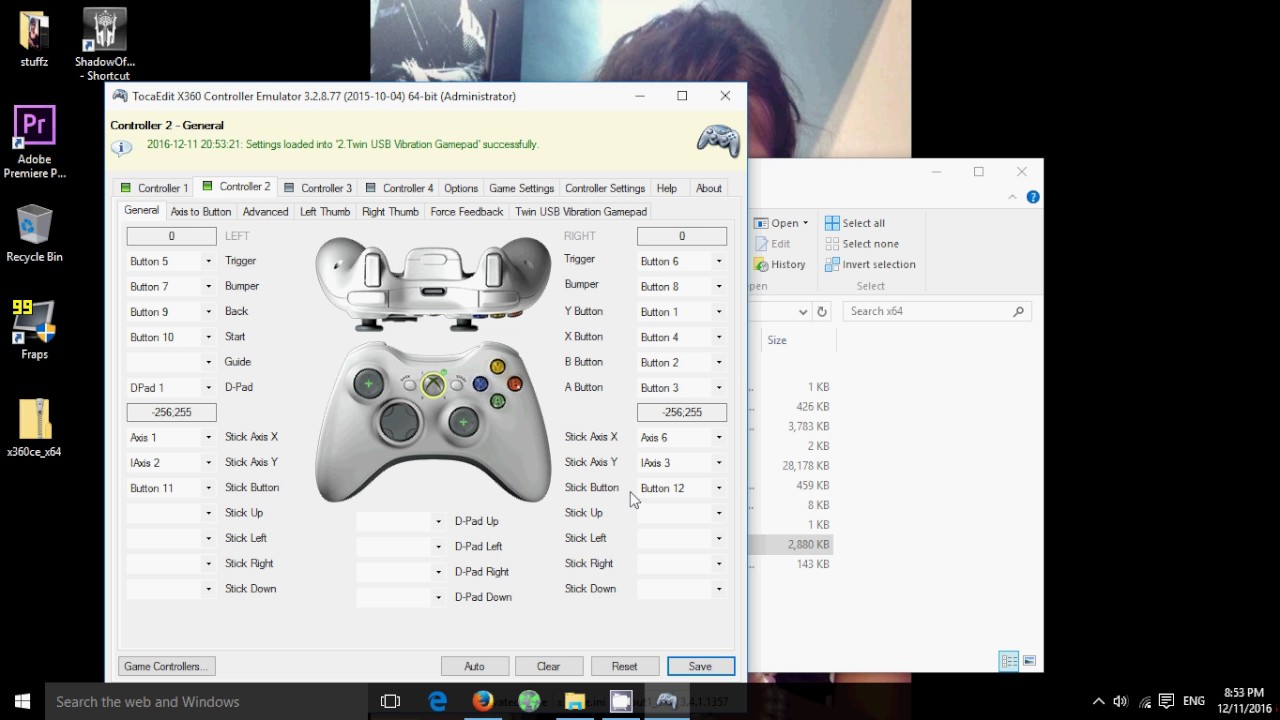Open the network icon in system tray
The height and width of the screenshot is (720, 1280).
coord(1145,701)
